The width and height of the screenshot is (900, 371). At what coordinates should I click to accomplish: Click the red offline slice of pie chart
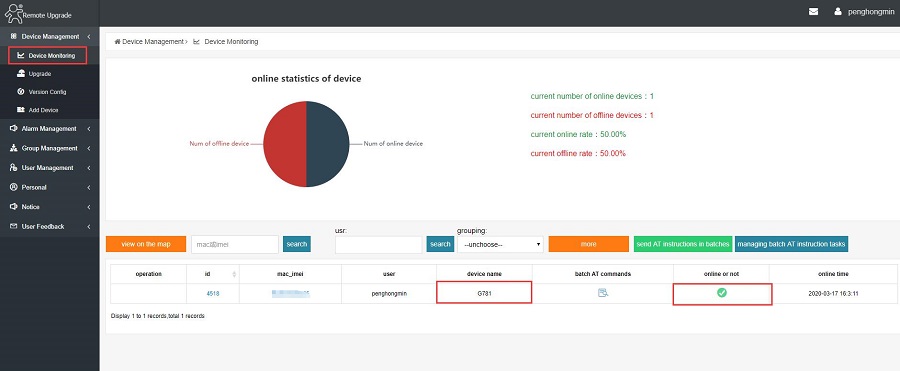(285, 144)
